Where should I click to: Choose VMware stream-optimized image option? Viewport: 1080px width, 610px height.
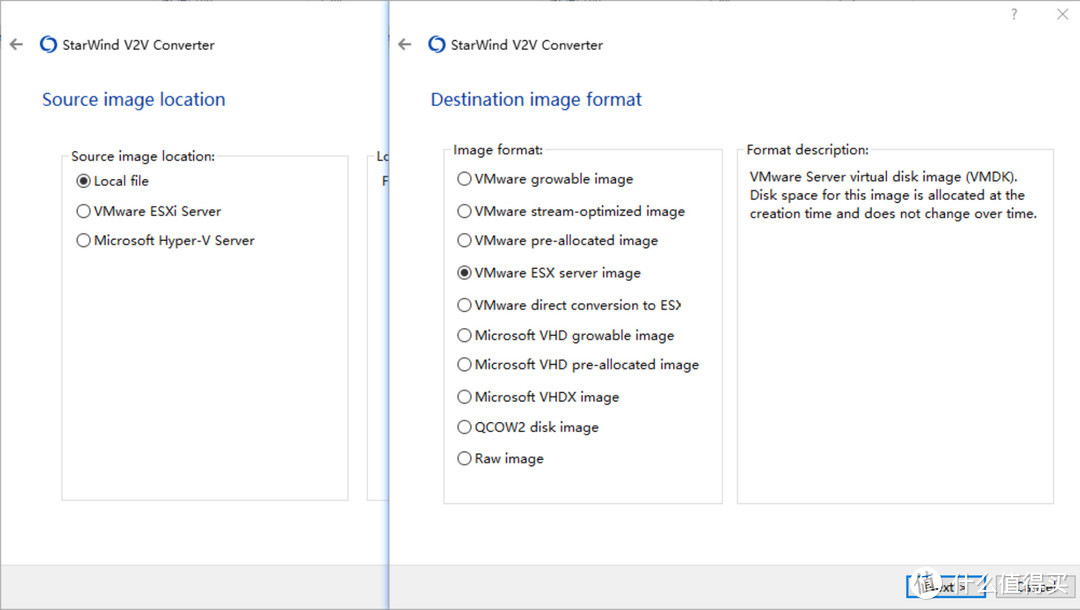(464, 211)
